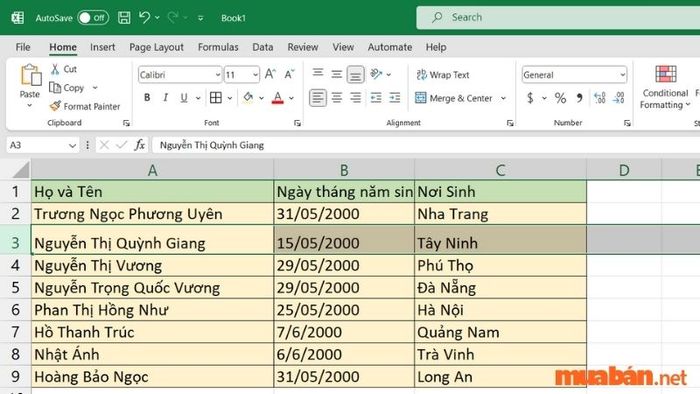Click the Orientation text angle icon
This screenshot has height=394, width=700.
coord(376,74)
